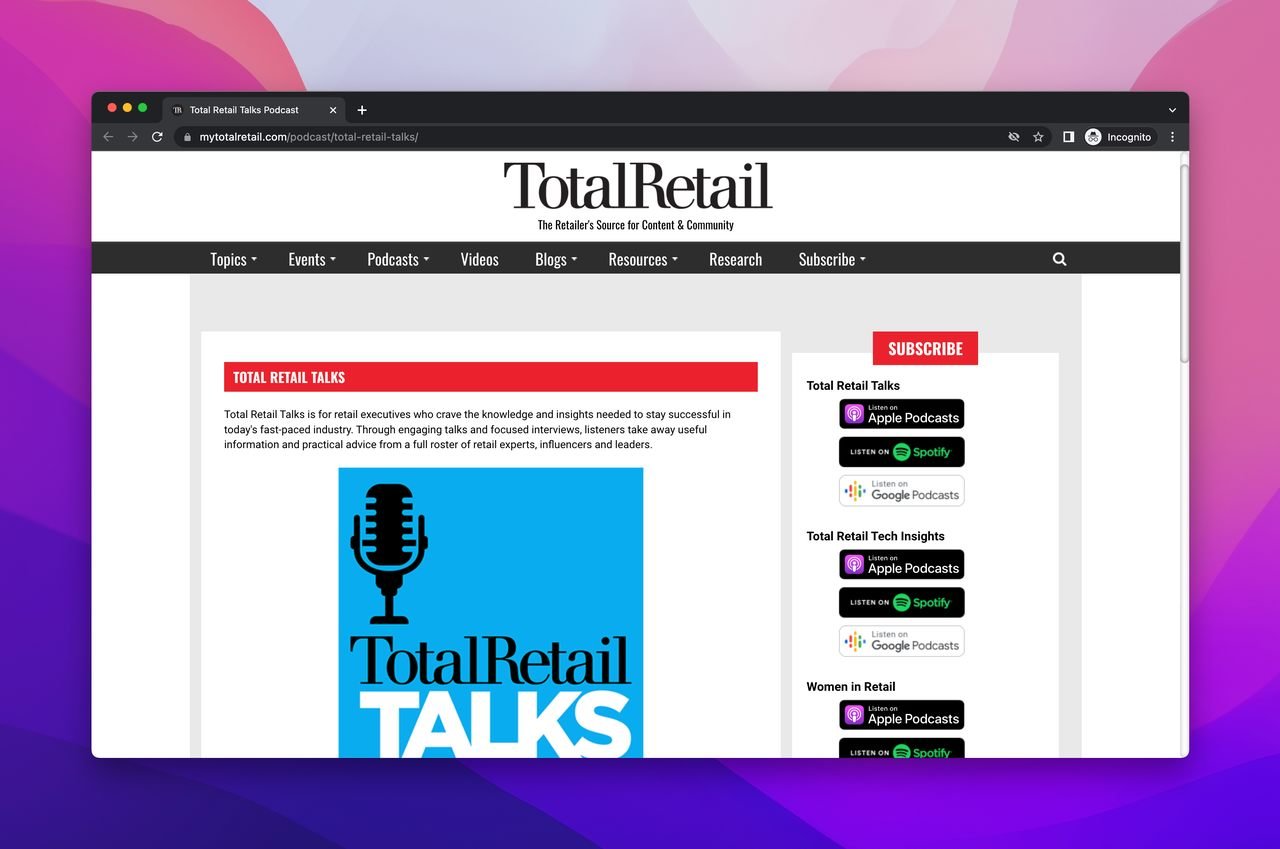The height and width of the screenshot is (849, 1280).
Task: Open the Chrome three-dot menu
Action: pos(1172,137)
